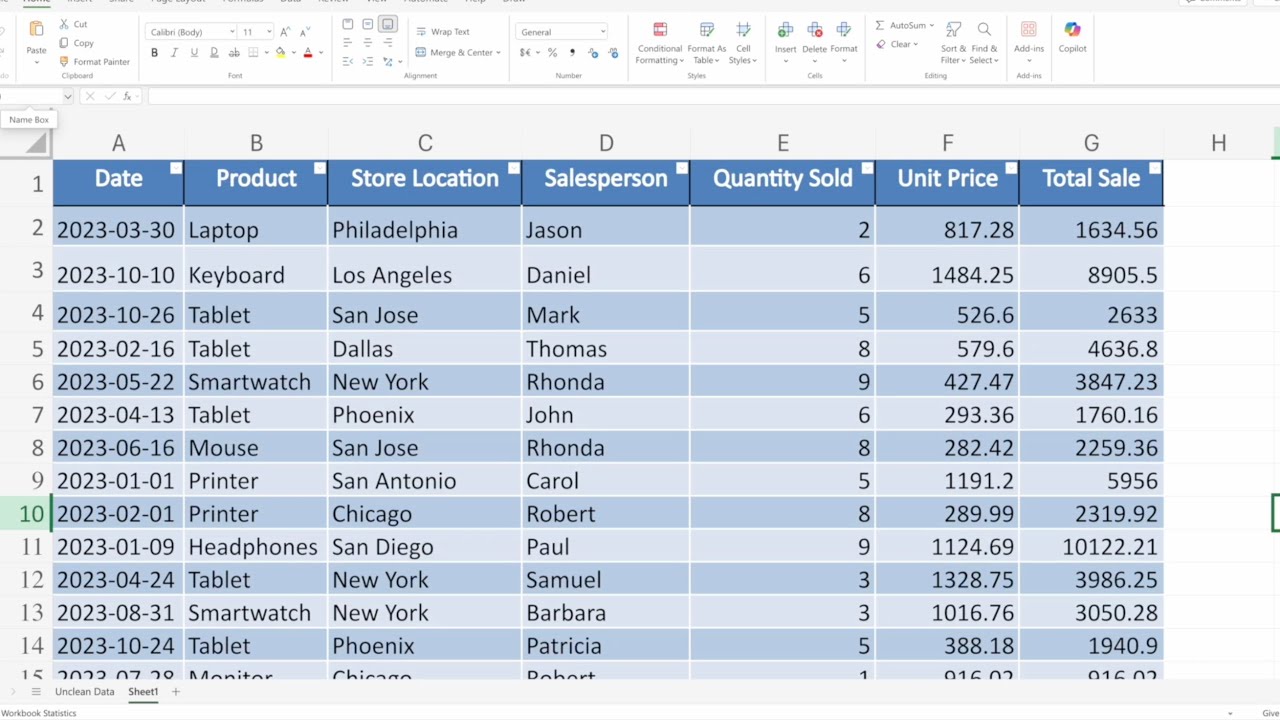The image size is (1280, 720).
Task: Open the Product column filter dropdown
Action: coord(320,168)
